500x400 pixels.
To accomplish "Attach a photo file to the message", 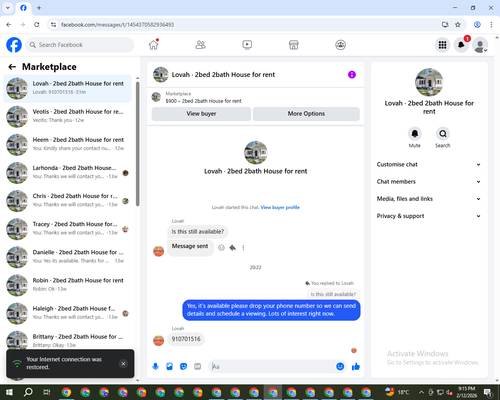I will point(169,367).
